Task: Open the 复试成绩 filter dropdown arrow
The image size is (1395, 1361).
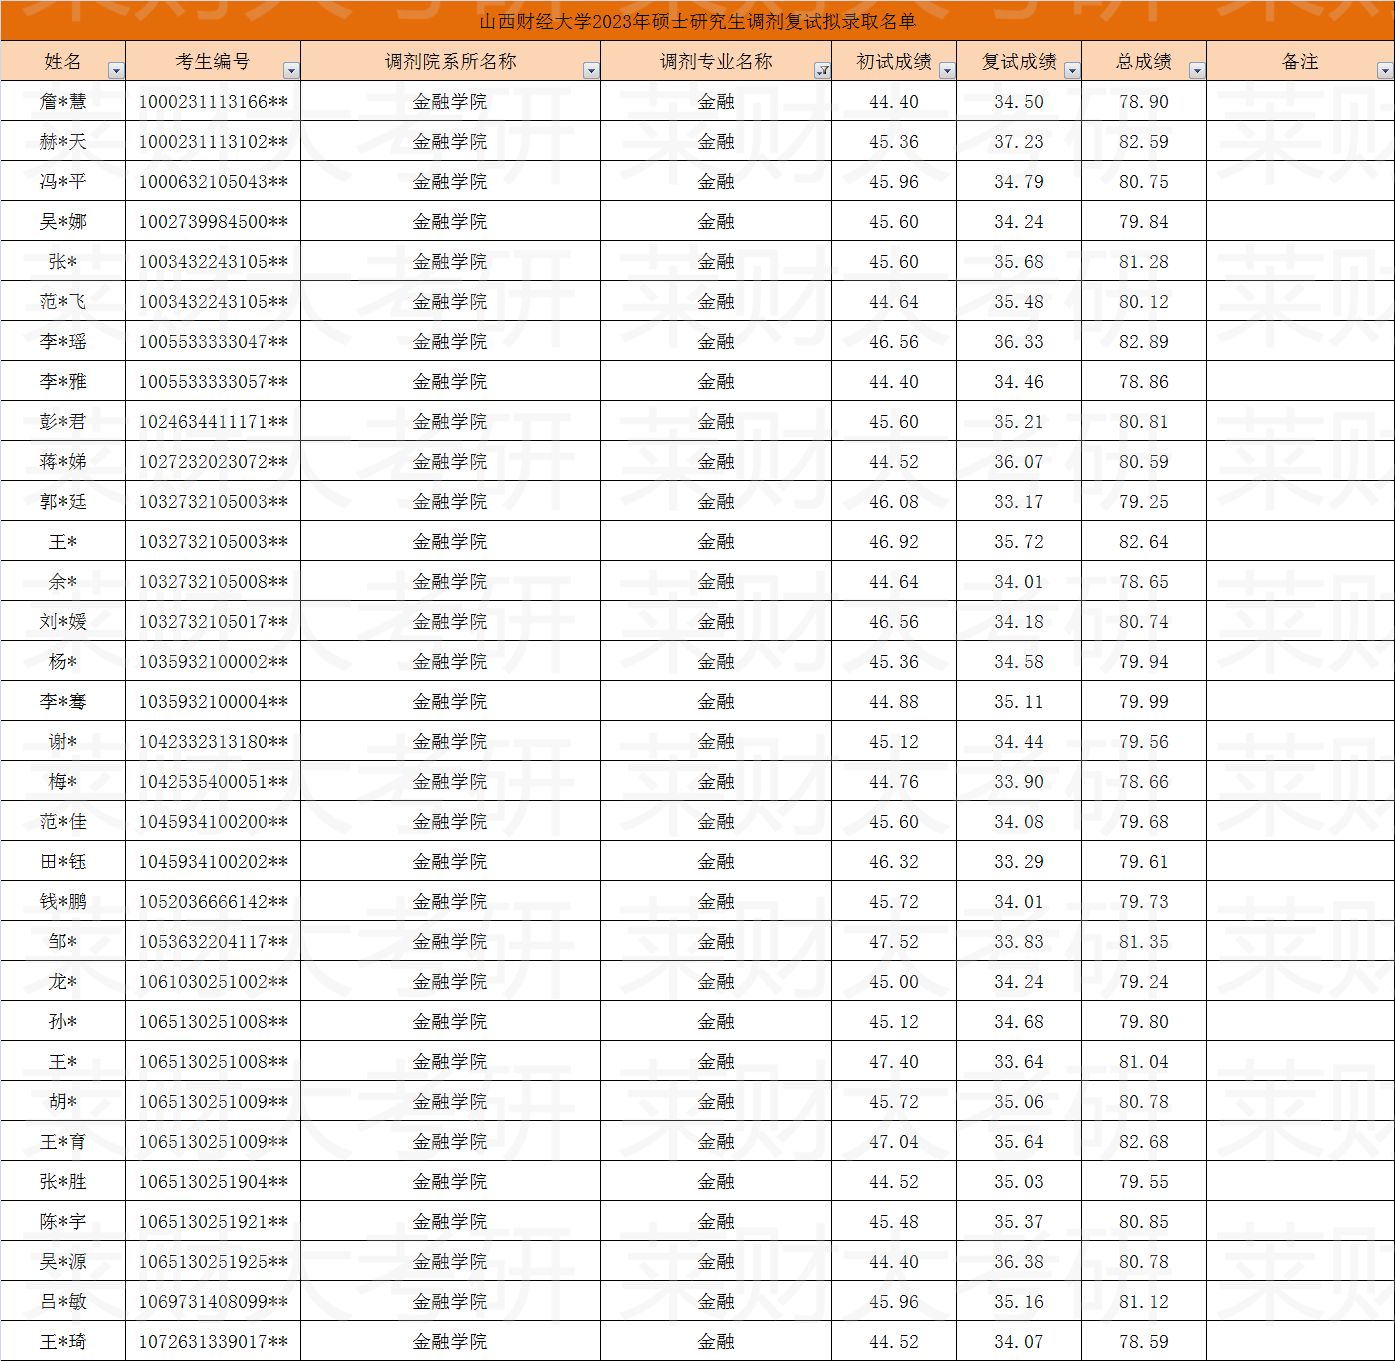Action: [x=1072, y=71]
